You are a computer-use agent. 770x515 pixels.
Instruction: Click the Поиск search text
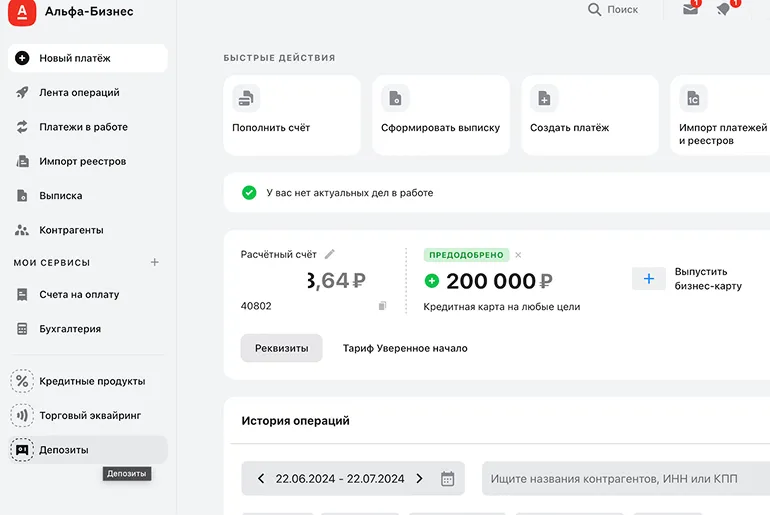(623, 9)
